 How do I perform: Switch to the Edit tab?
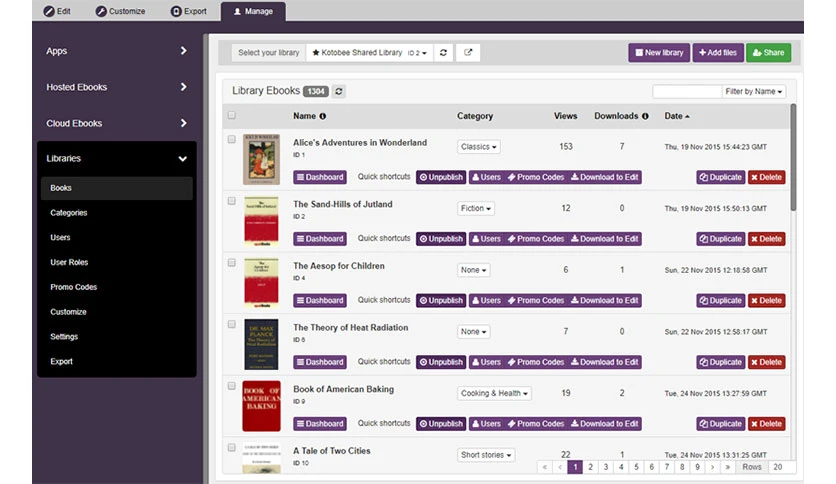tap(57, 11)
